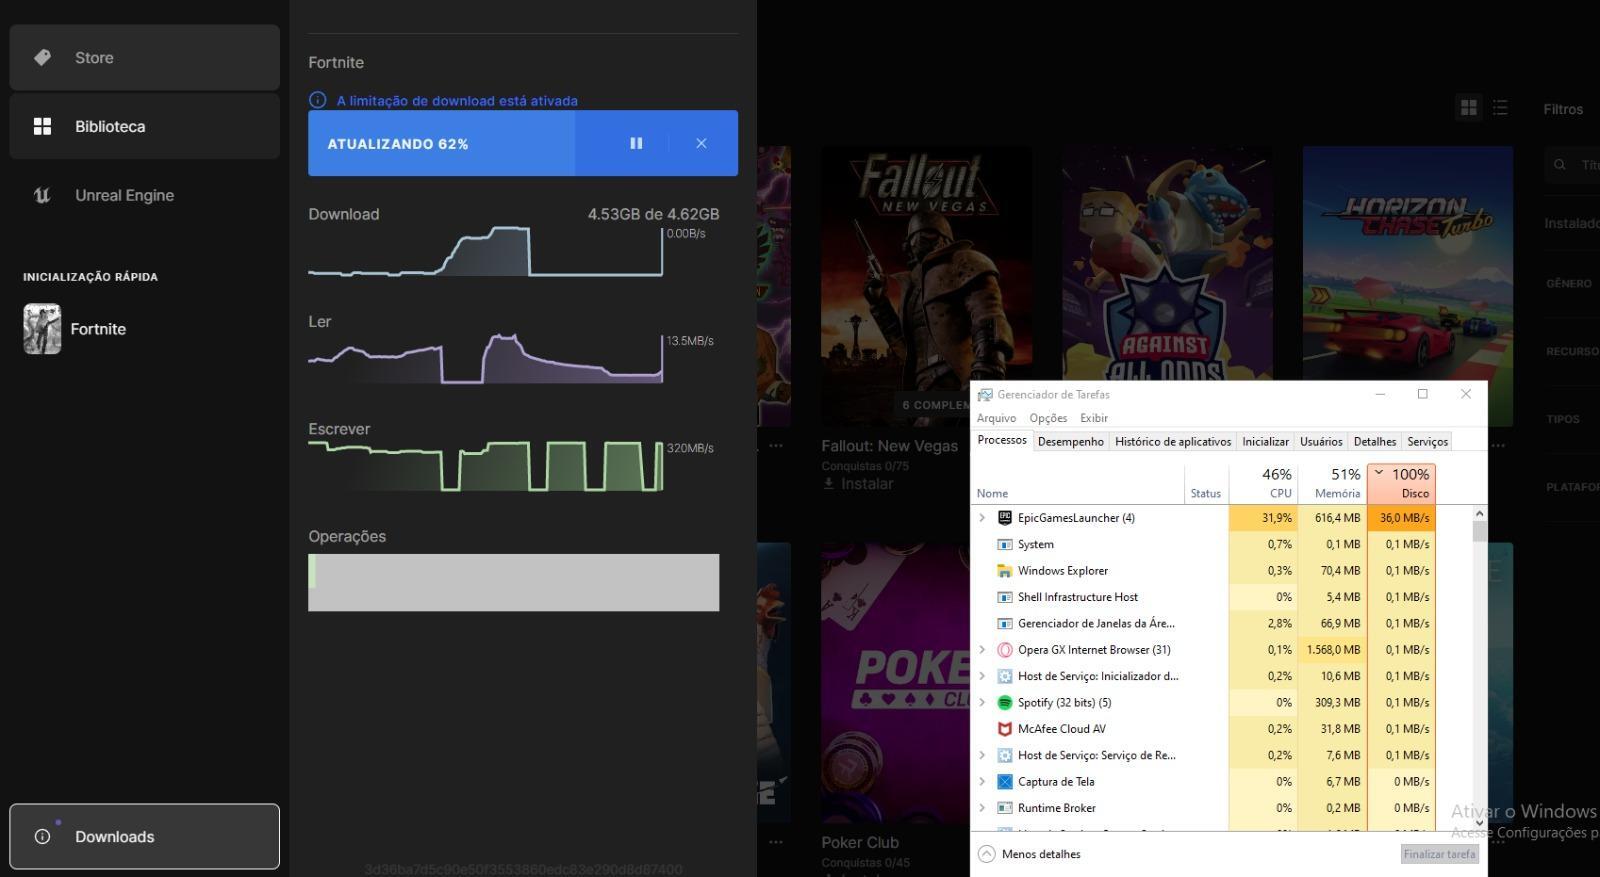Sort processes by Disco column

[1401, 484]
